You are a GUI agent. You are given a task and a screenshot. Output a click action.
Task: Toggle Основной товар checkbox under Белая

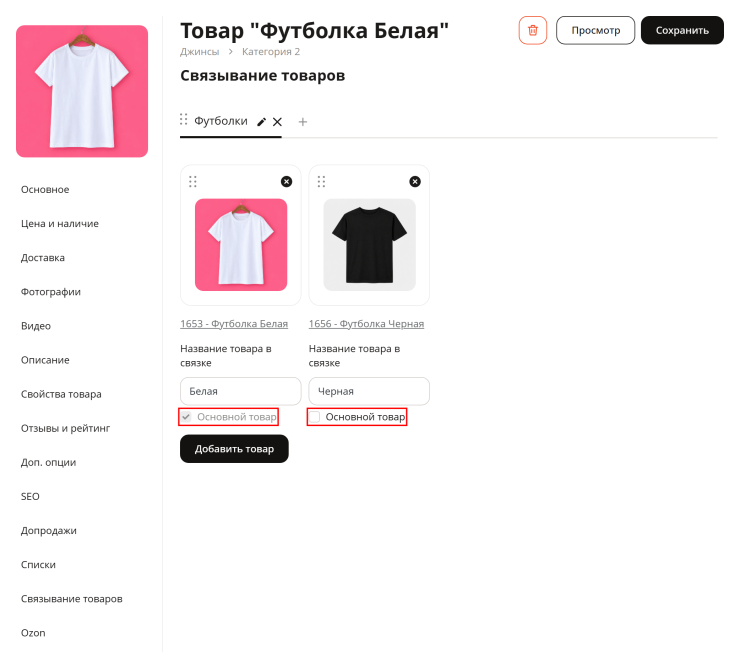tap(186, 417)
